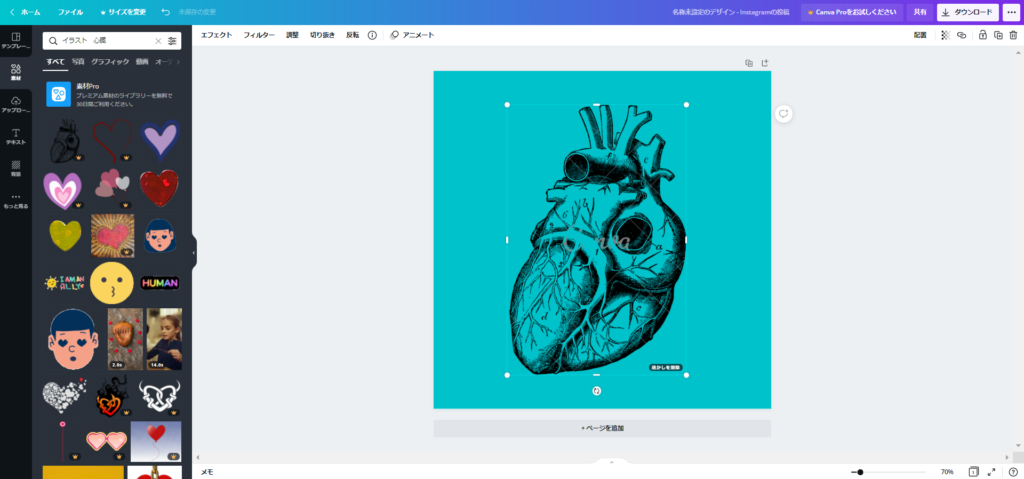Open もっと見る more options in sidebar

[16, 200]
